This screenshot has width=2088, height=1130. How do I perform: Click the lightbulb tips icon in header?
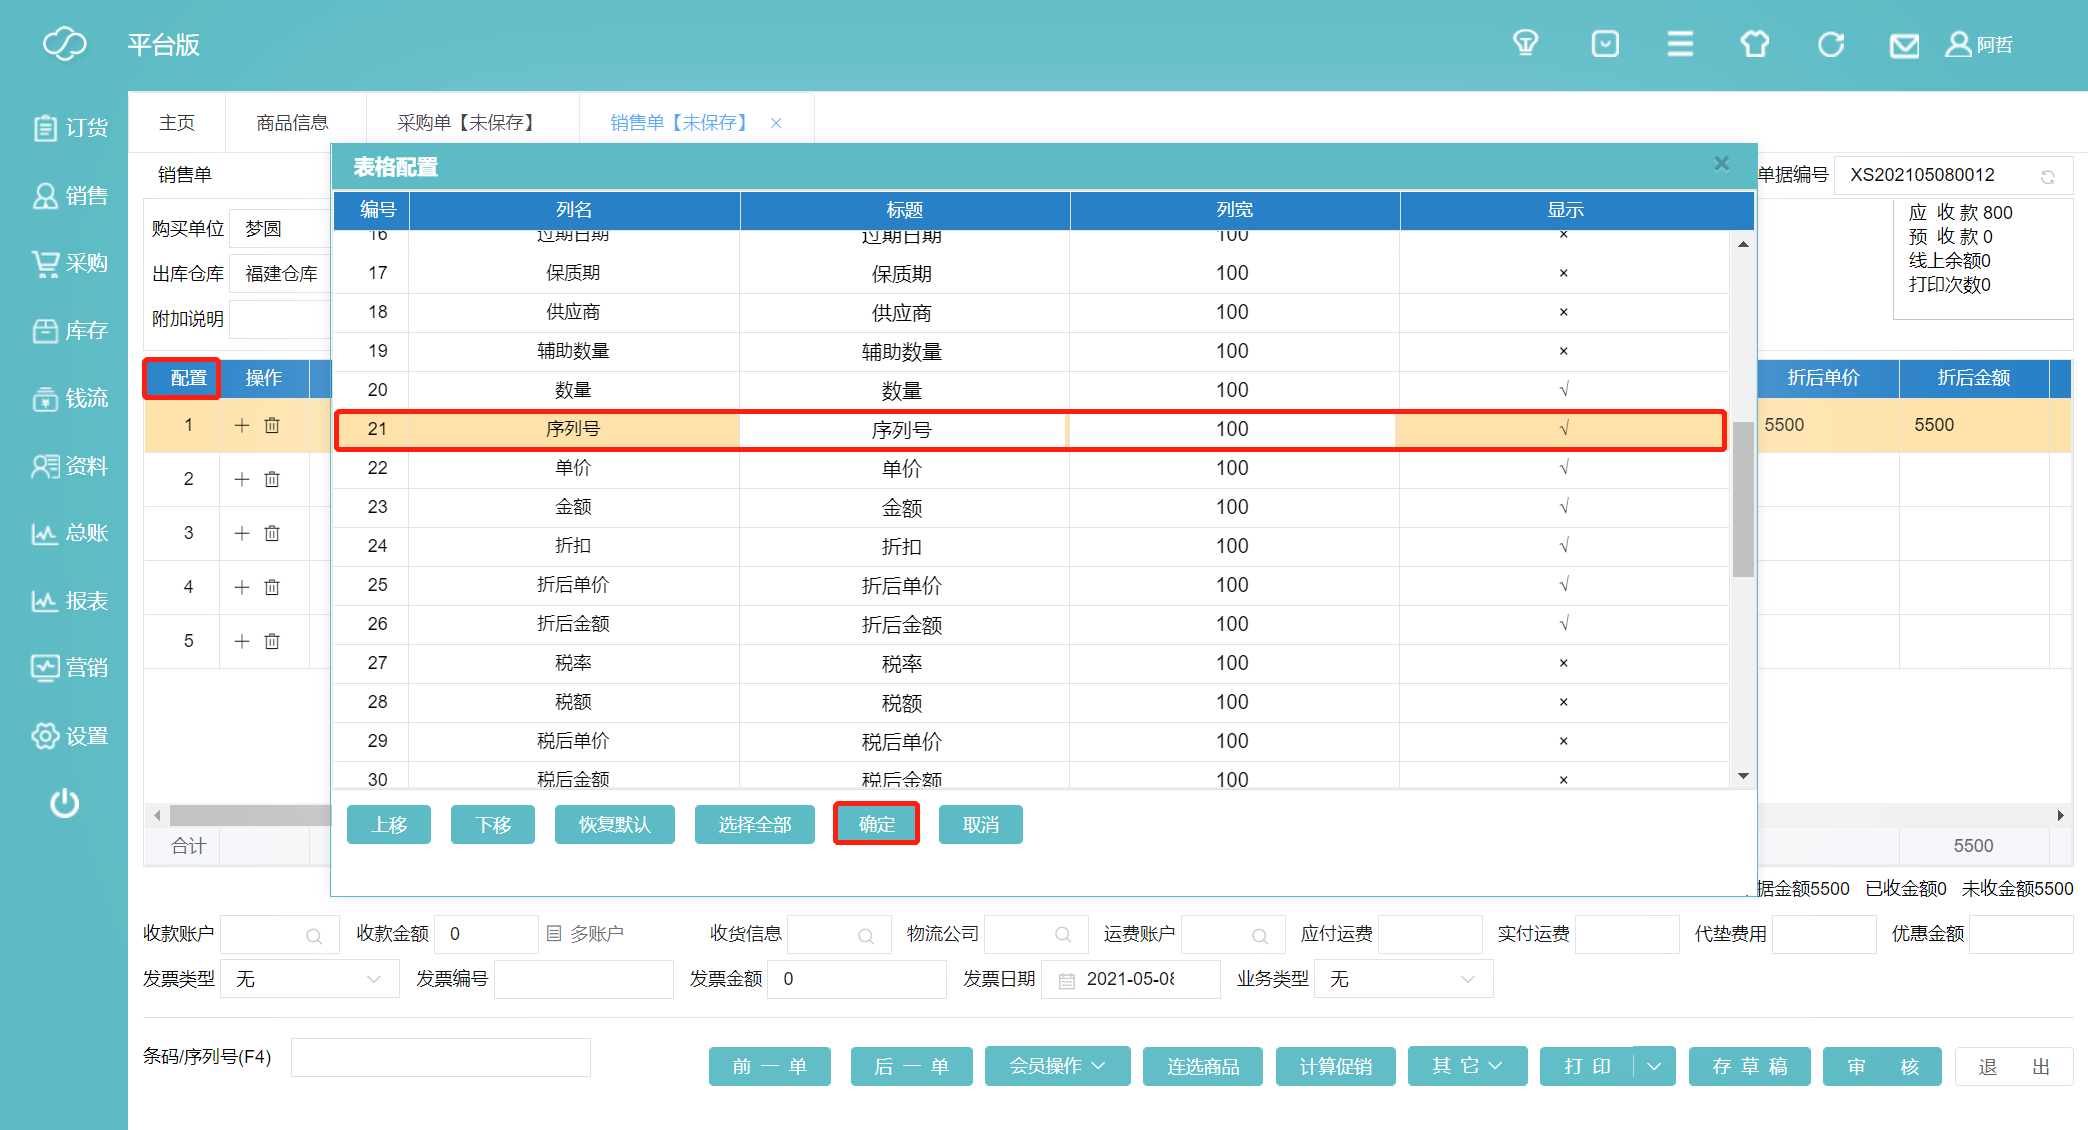[x=1525, y=44]
